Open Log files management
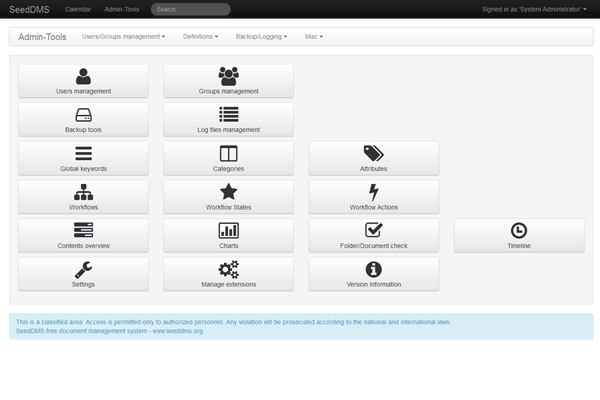Screen dimensions: 600x400 click(x=228, y=119)
